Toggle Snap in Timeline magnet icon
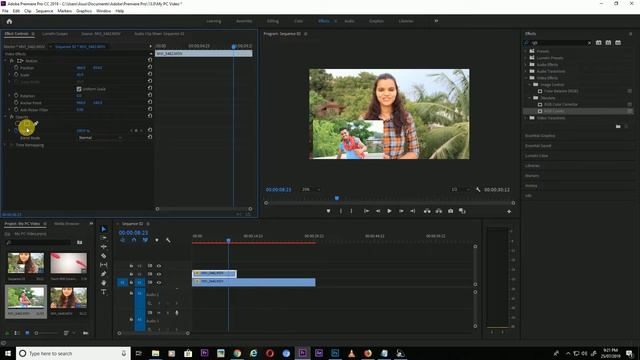 tap(134, 240)
